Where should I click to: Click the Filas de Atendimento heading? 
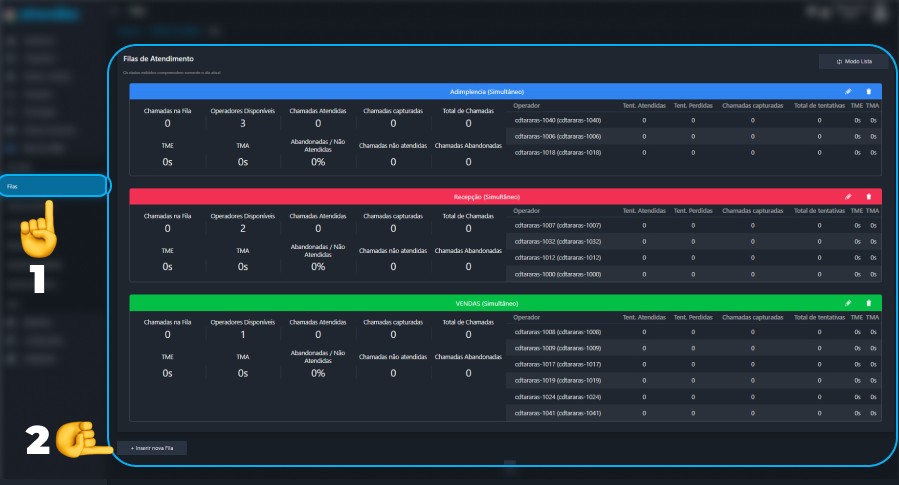click(158, 58)
